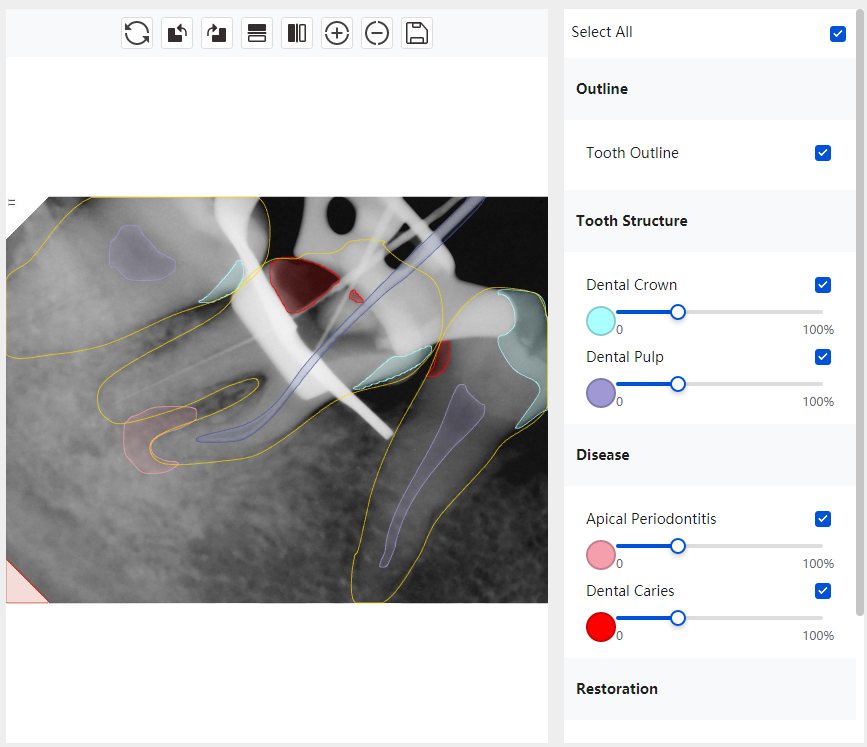Viewport: 867px width, 747px height.
Task: Toggle Apical Periodontitis checkbox off
Action: pyautogui.click(x=823, y=519)
